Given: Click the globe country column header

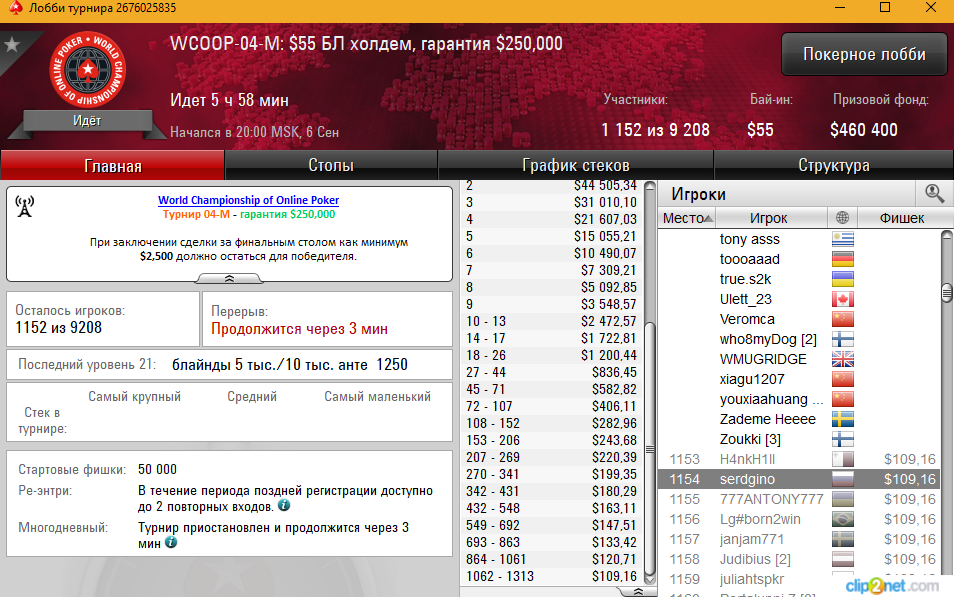Looking at the screenshot, I should pos(843,218).
